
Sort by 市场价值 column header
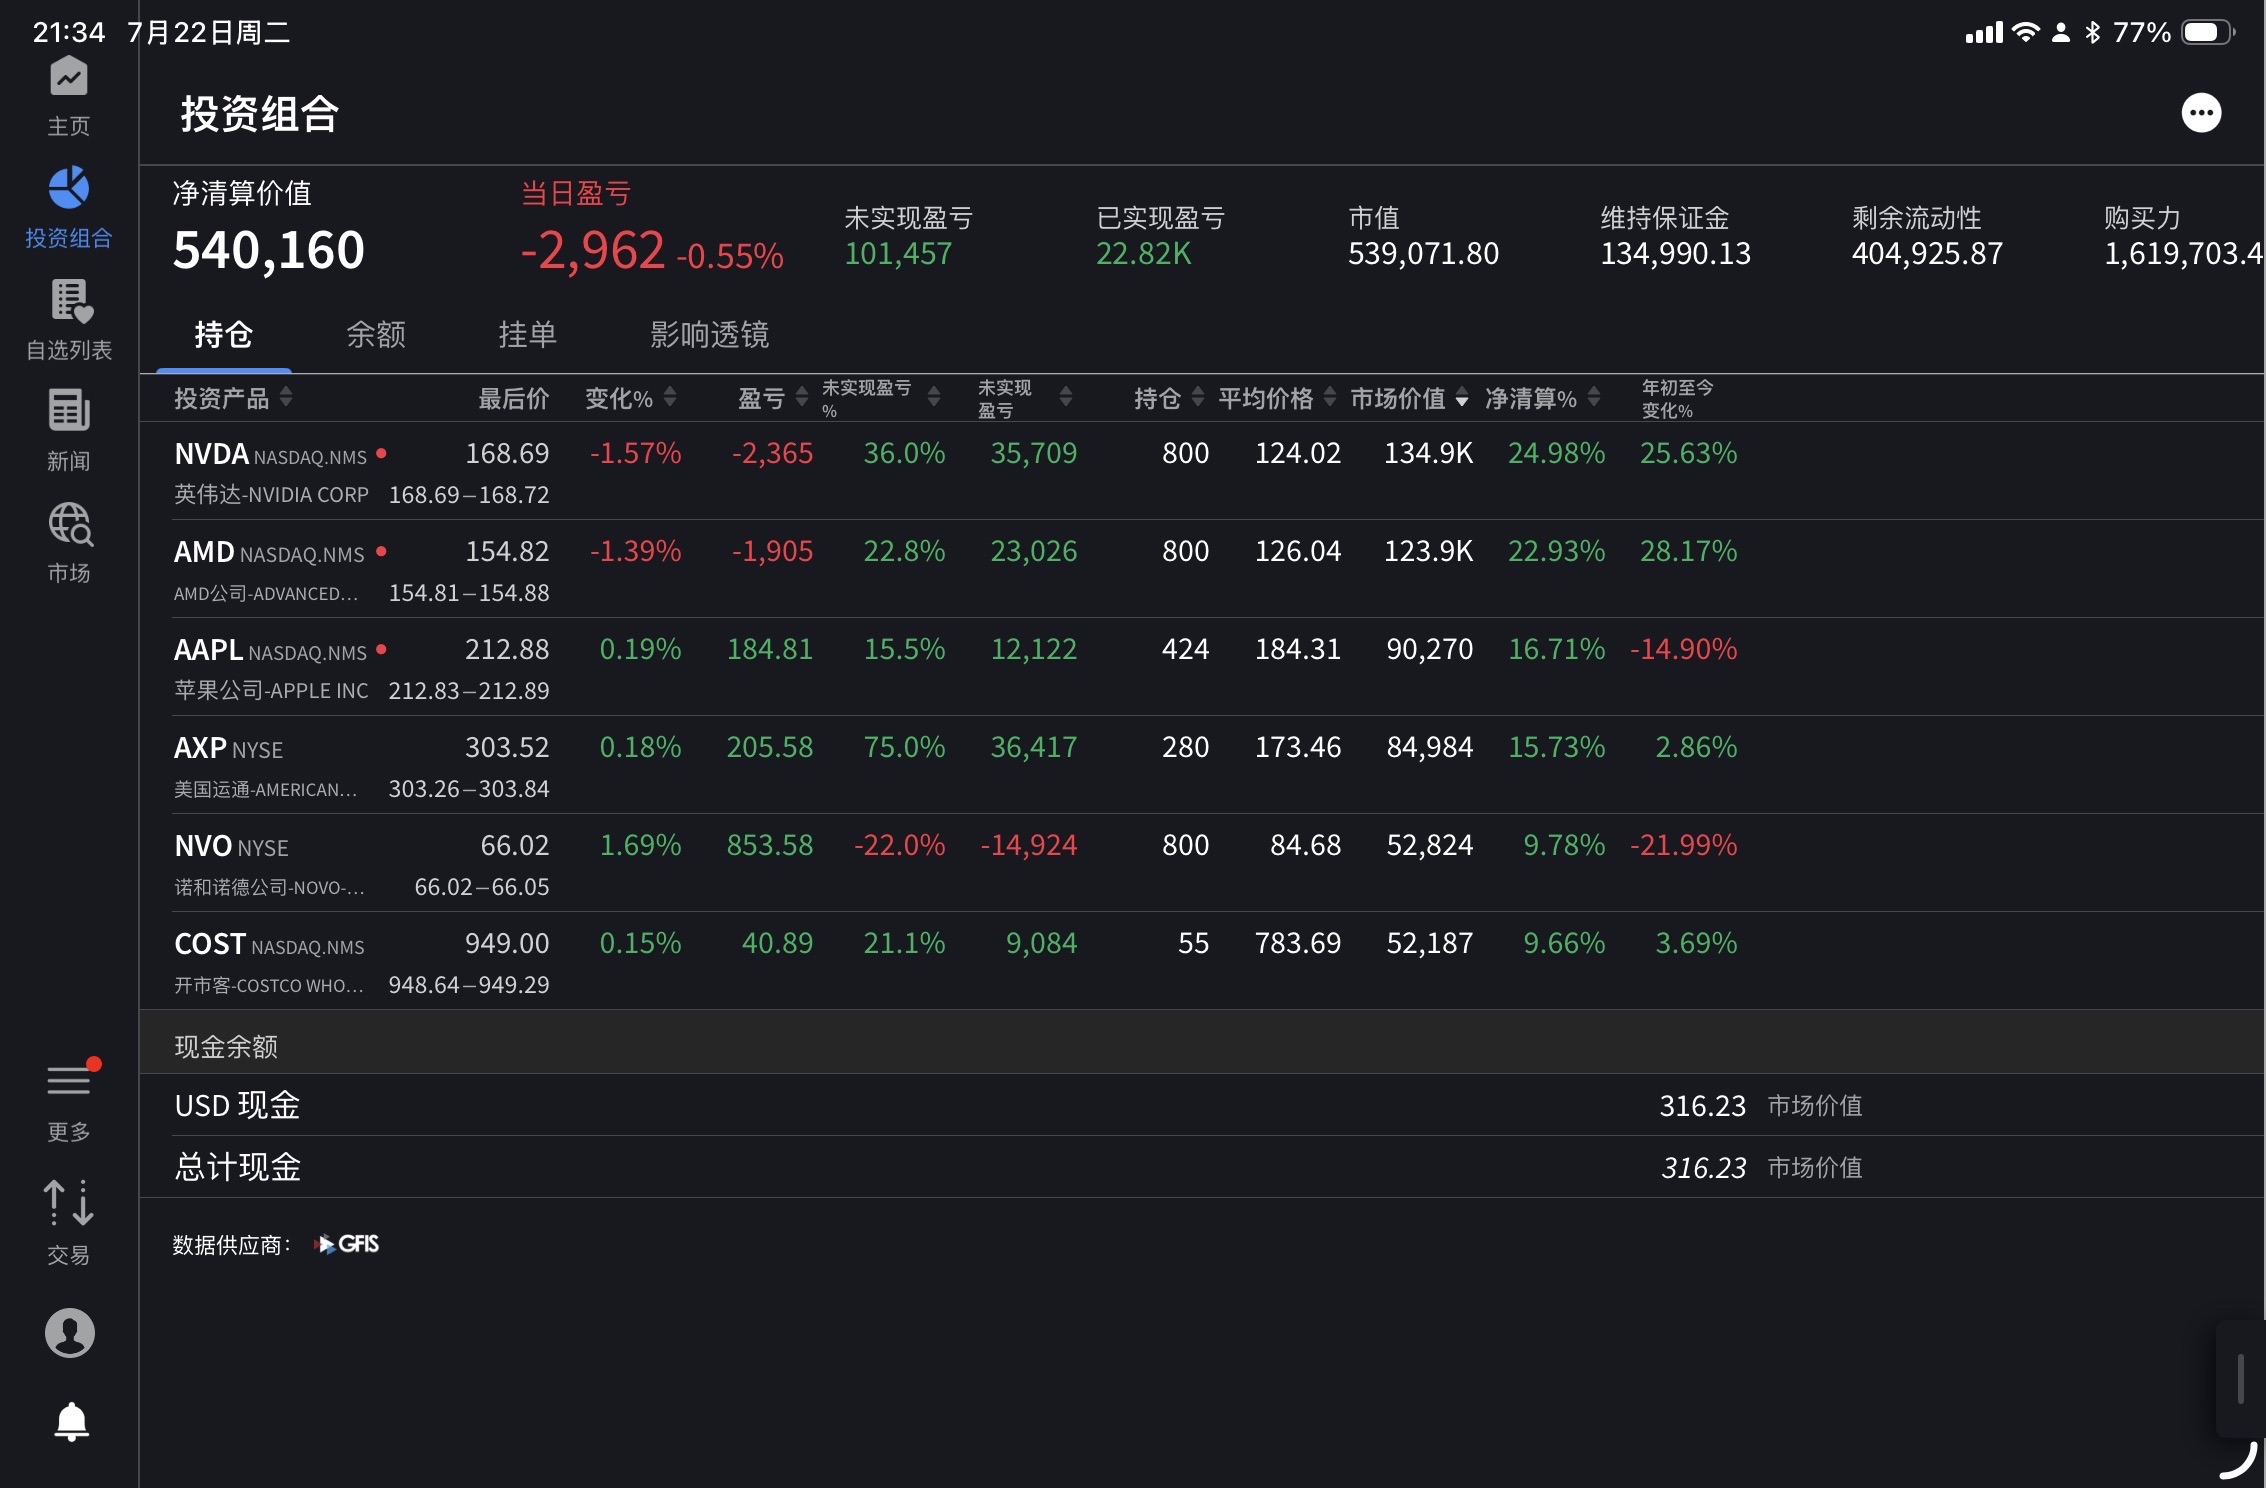click(x=1409, y=398)
